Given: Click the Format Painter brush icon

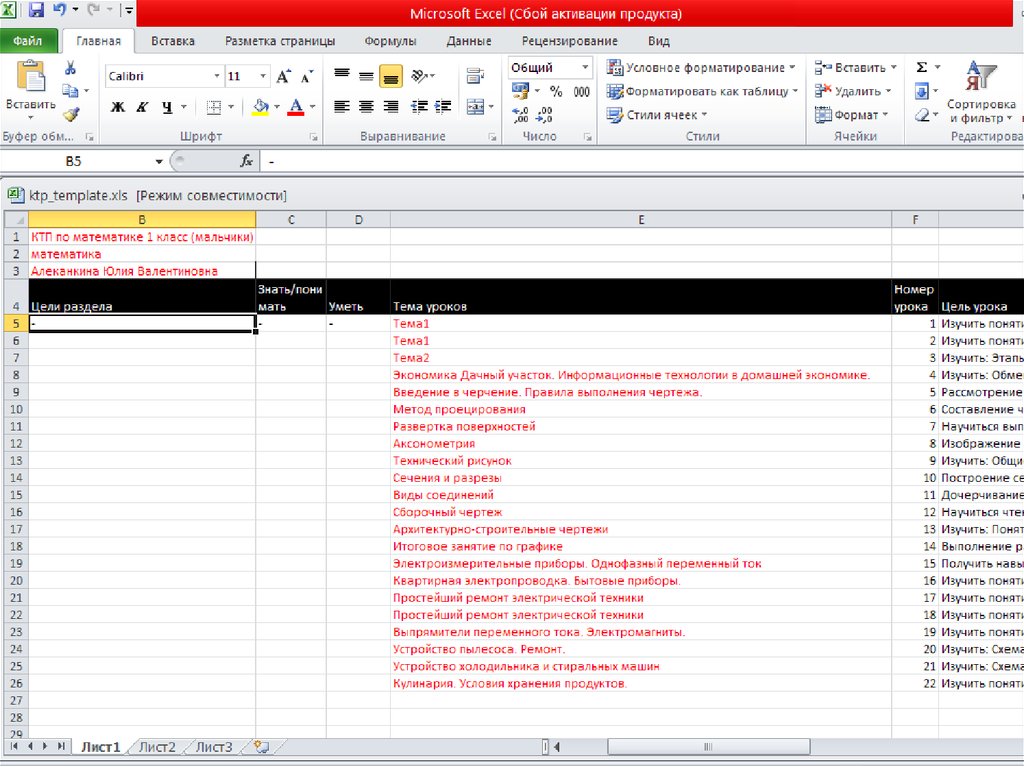Looking at the screenshot, I should (70, 114).
